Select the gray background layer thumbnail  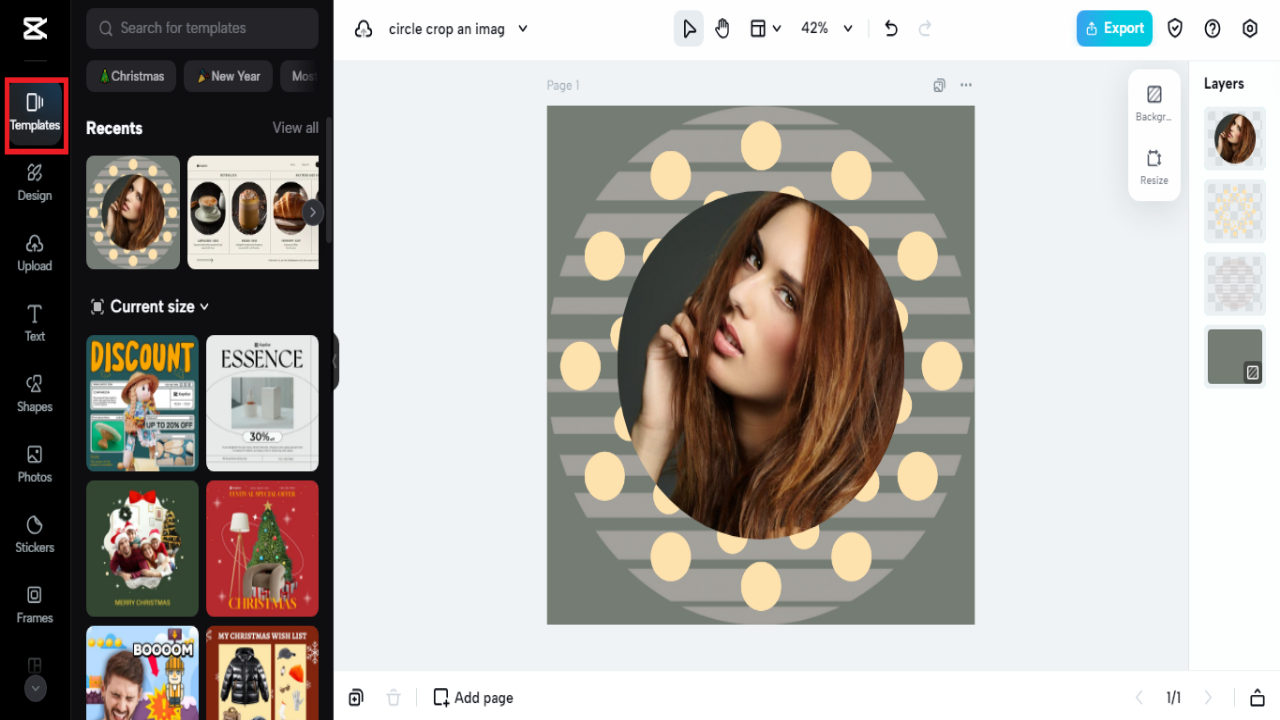pos(1235,356)
